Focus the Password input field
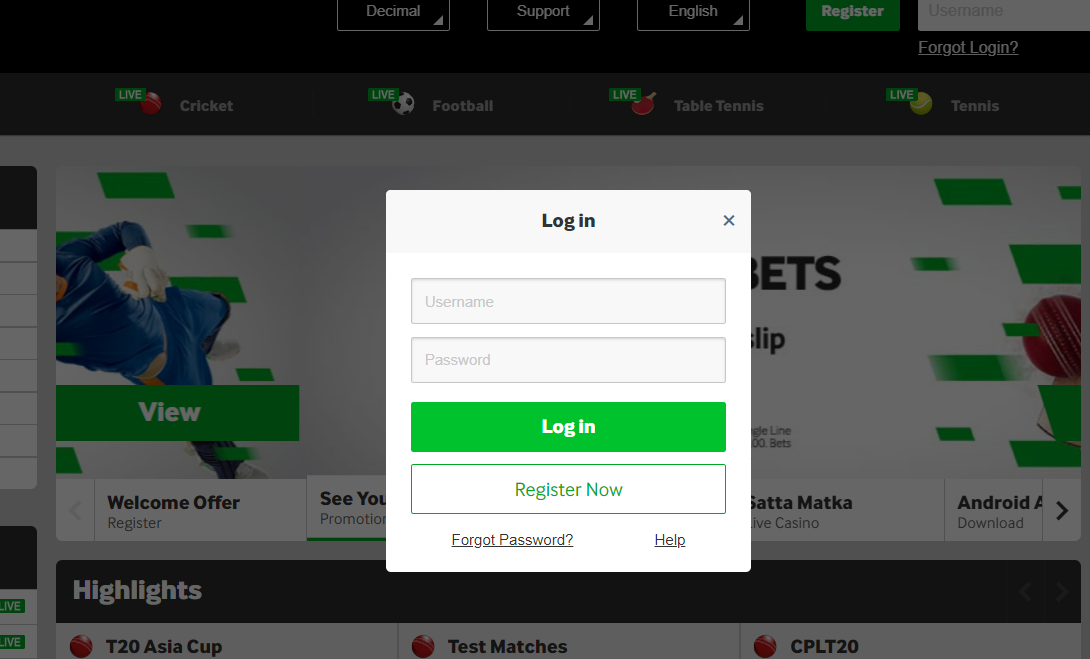The height and width of the screenshot is (659, 1090). coord(568,360)
